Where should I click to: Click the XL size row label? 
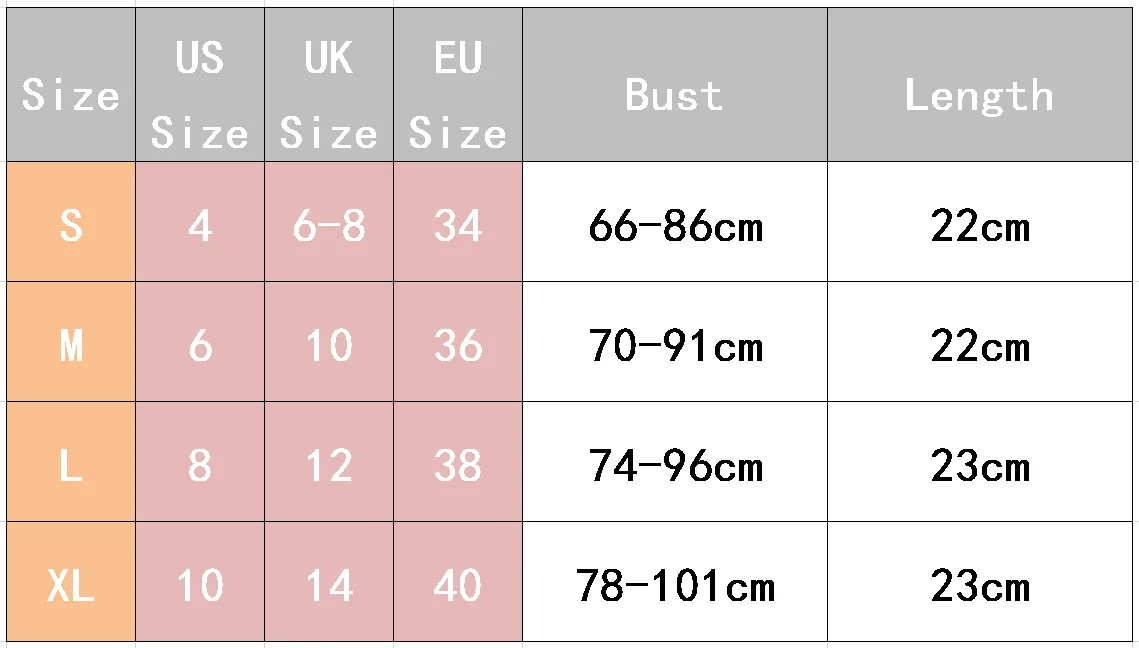70,581
